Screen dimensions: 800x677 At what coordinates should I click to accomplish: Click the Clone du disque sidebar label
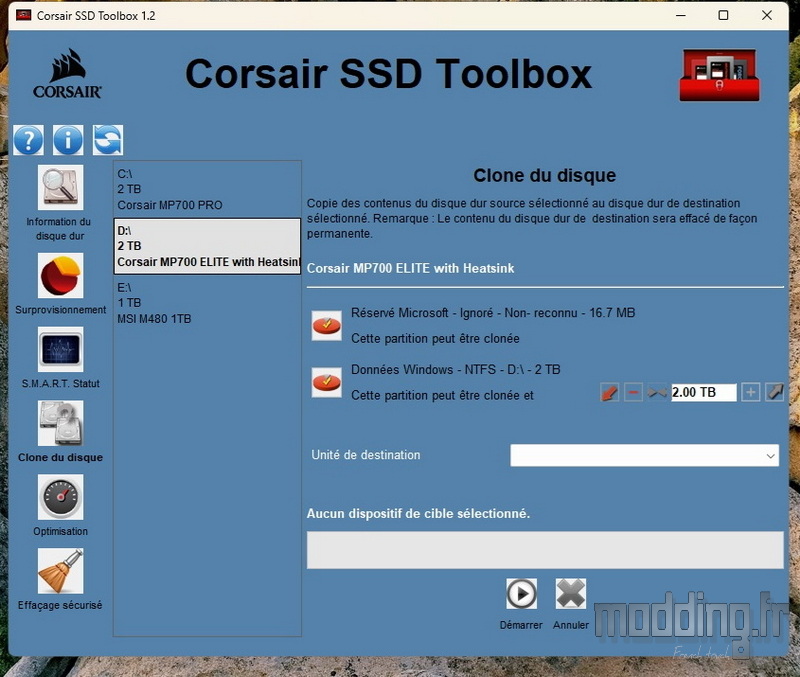pyautogui.click(x=60, y=458)
